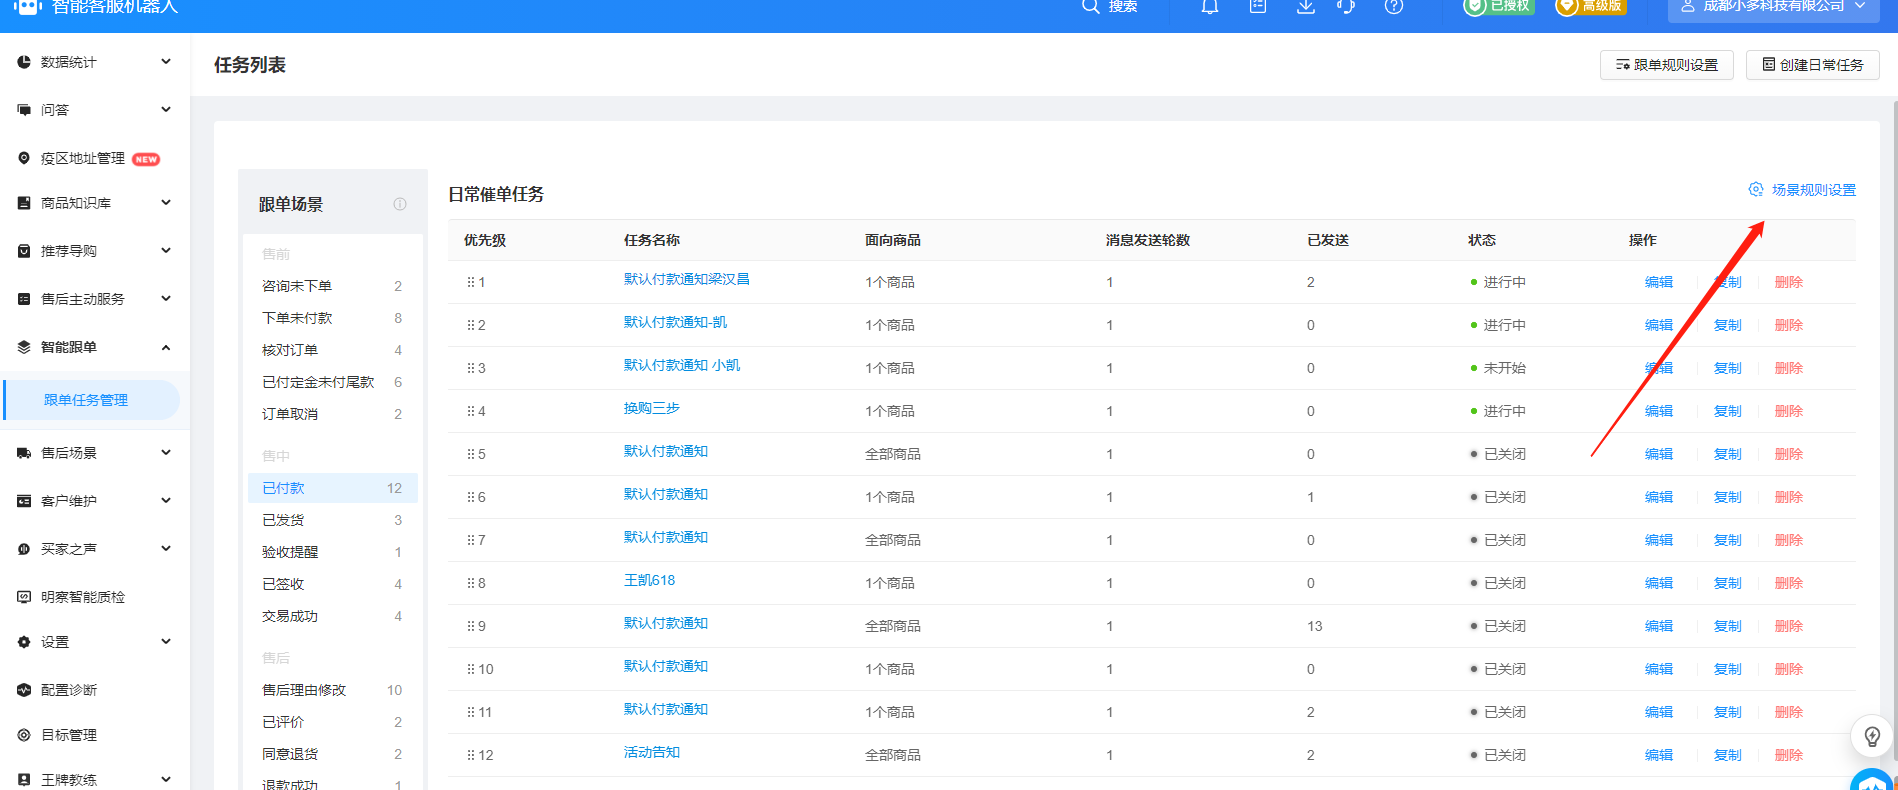Expand the 商品知识库 menu chevron
Viewport: 1898px width, 790px height.
[166, 203]
